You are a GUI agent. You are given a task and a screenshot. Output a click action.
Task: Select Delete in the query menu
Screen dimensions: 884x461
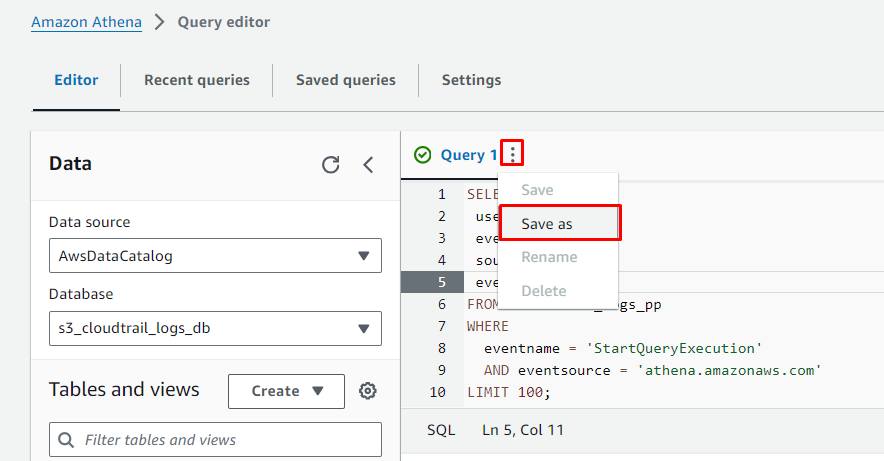click(x=544, y=291)
